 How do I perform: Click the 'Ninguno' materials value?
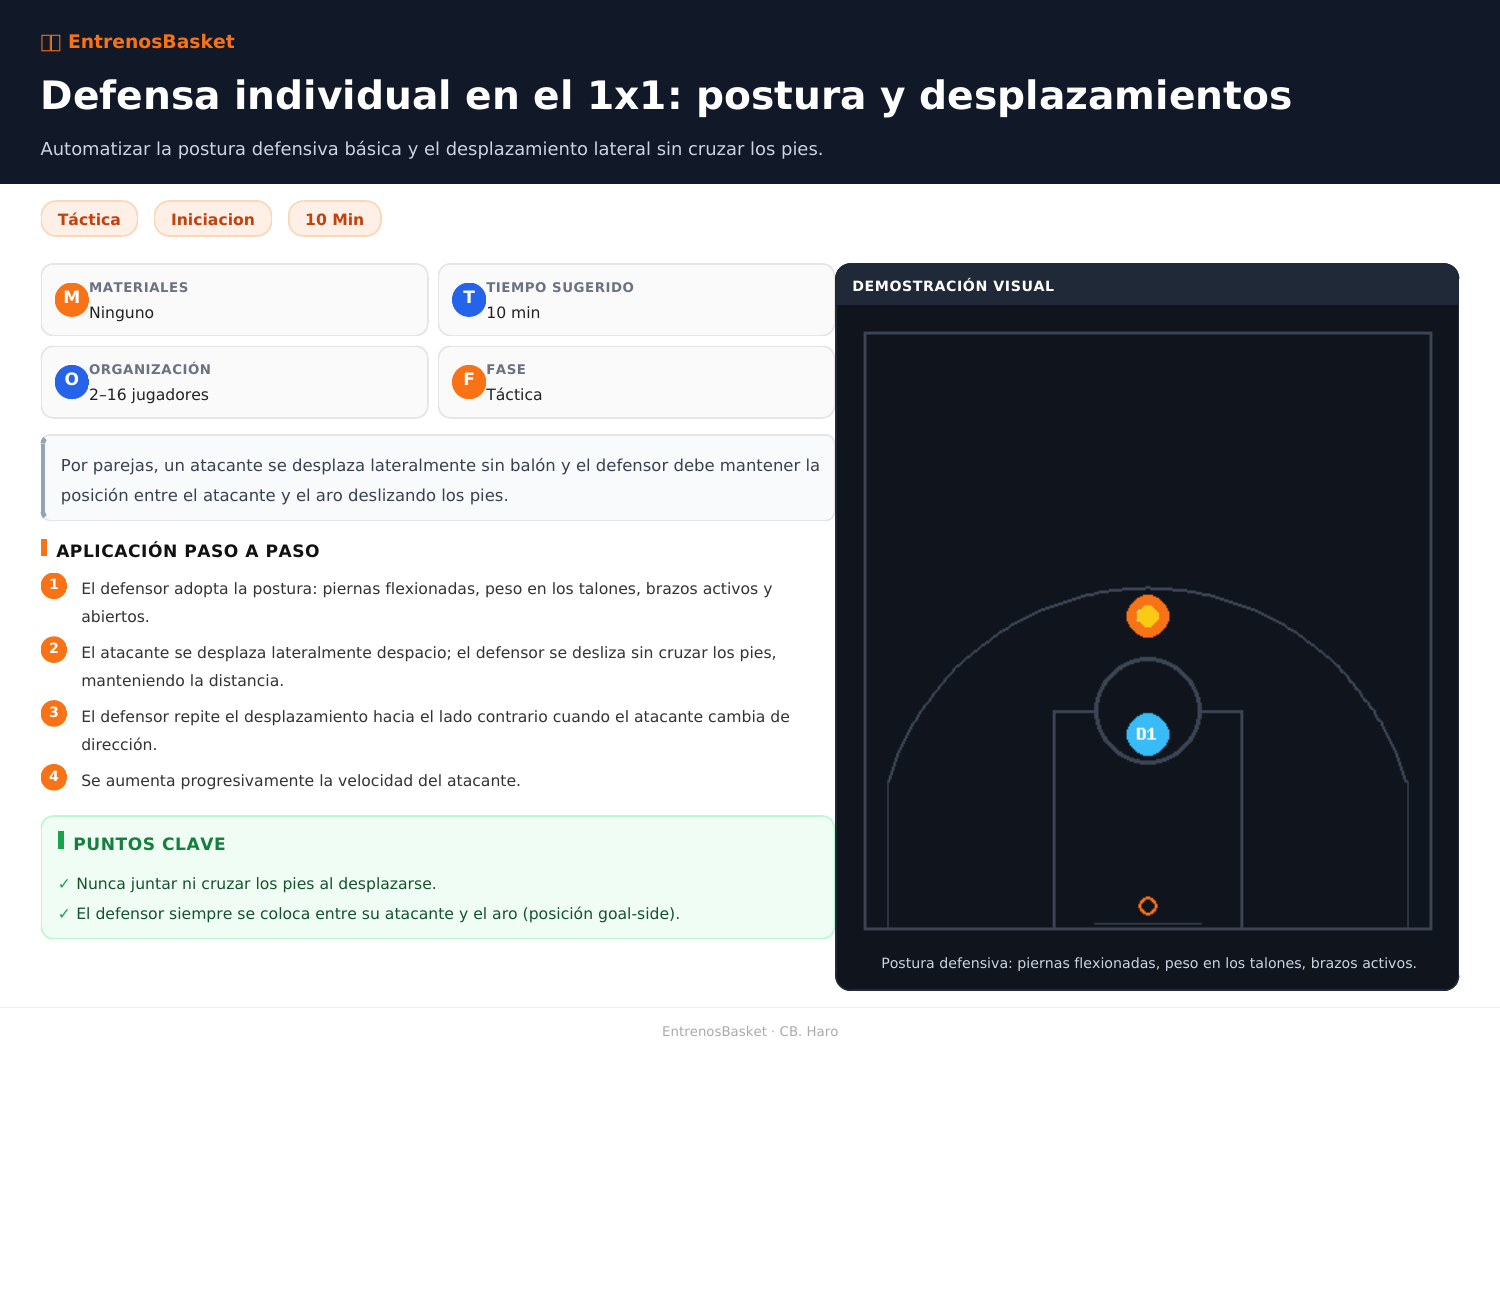pos(121,313)
